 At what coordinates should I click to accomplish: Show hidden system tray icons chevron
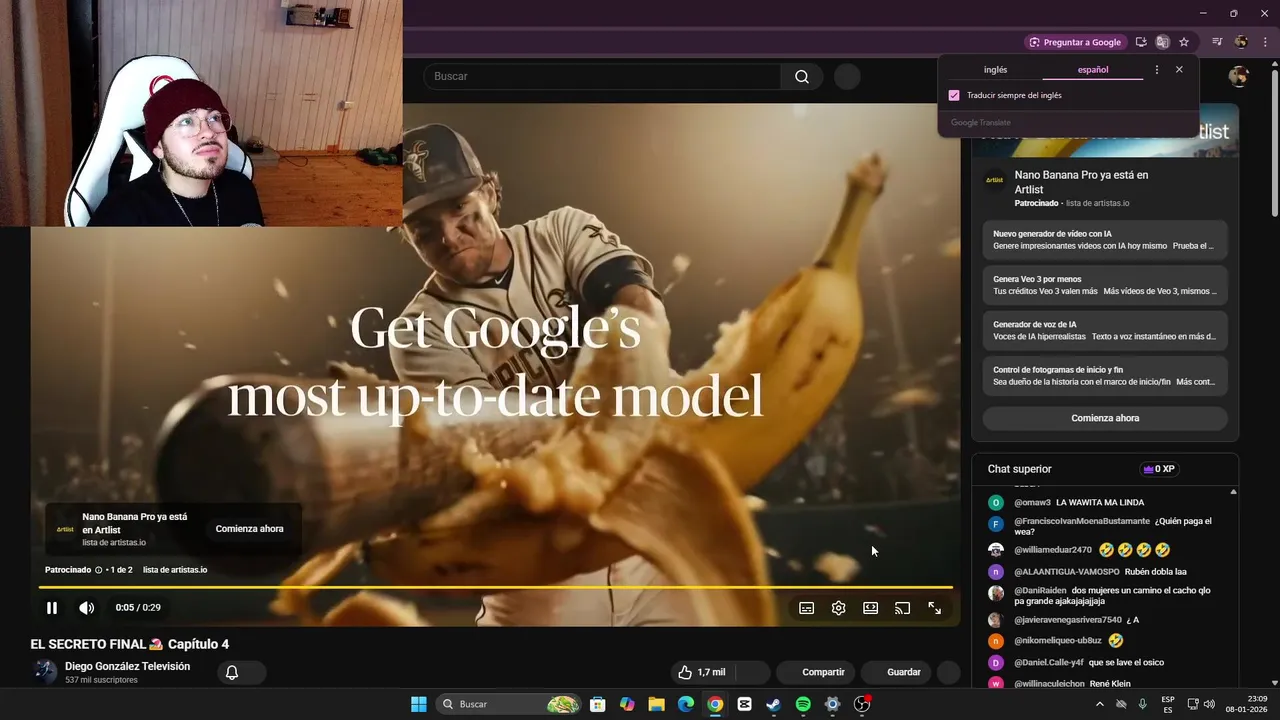(x=1101, y=704)
